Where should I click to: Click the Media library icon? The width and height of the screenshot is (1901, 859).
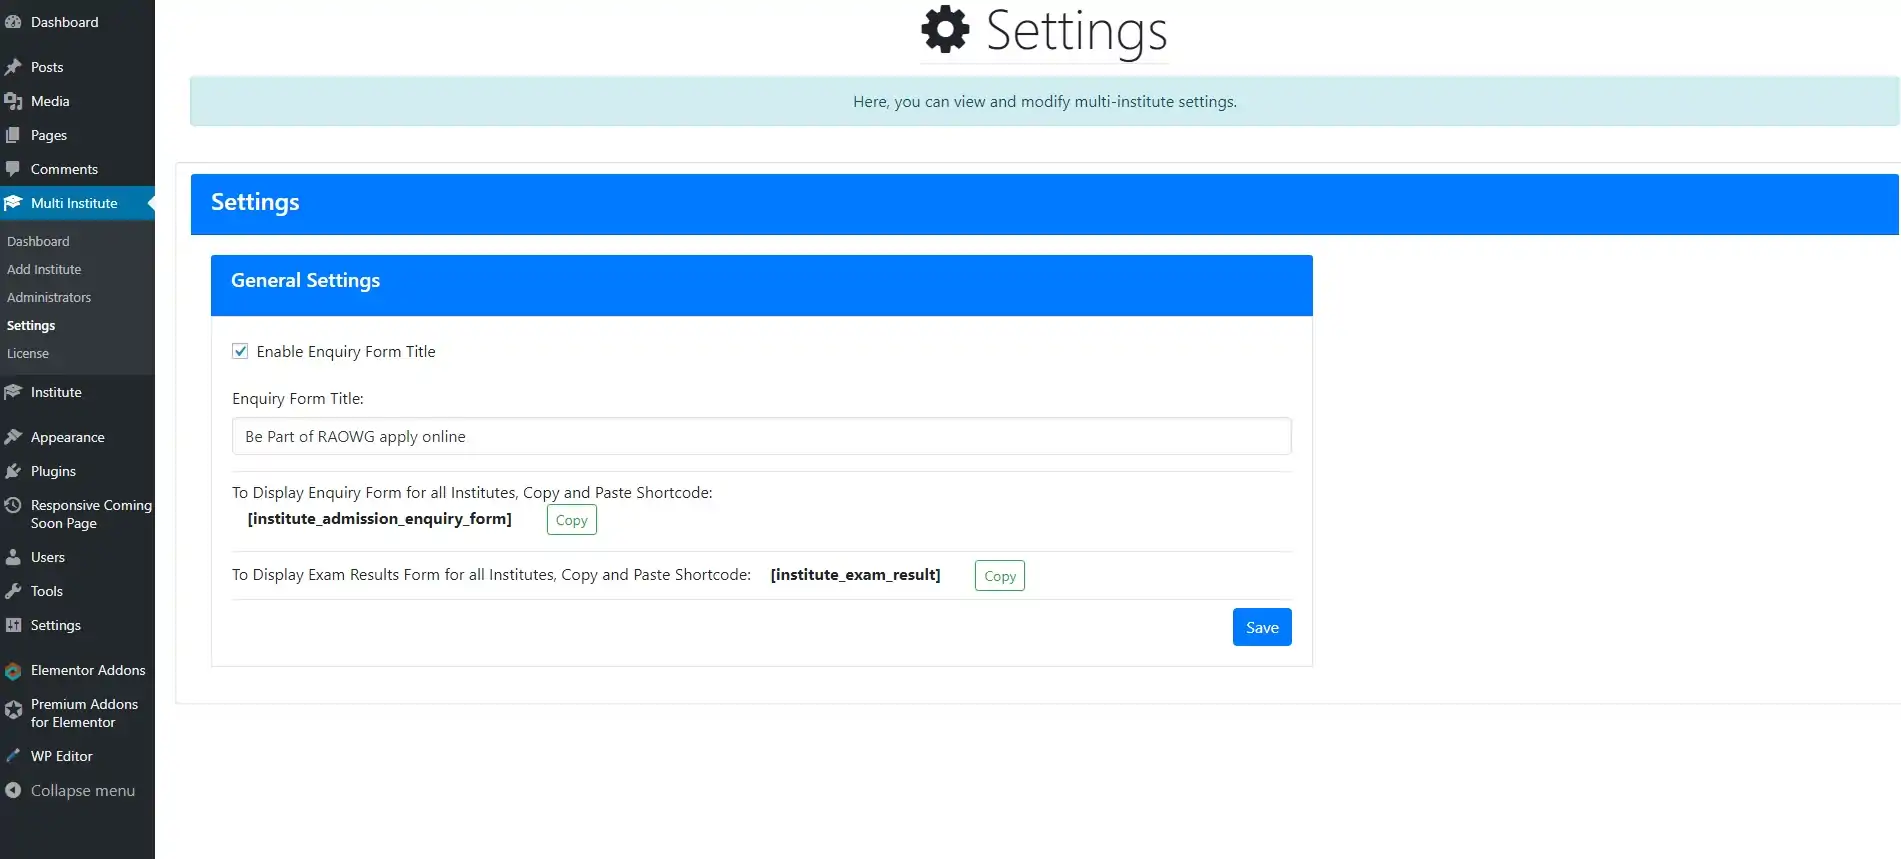point(13,101)
